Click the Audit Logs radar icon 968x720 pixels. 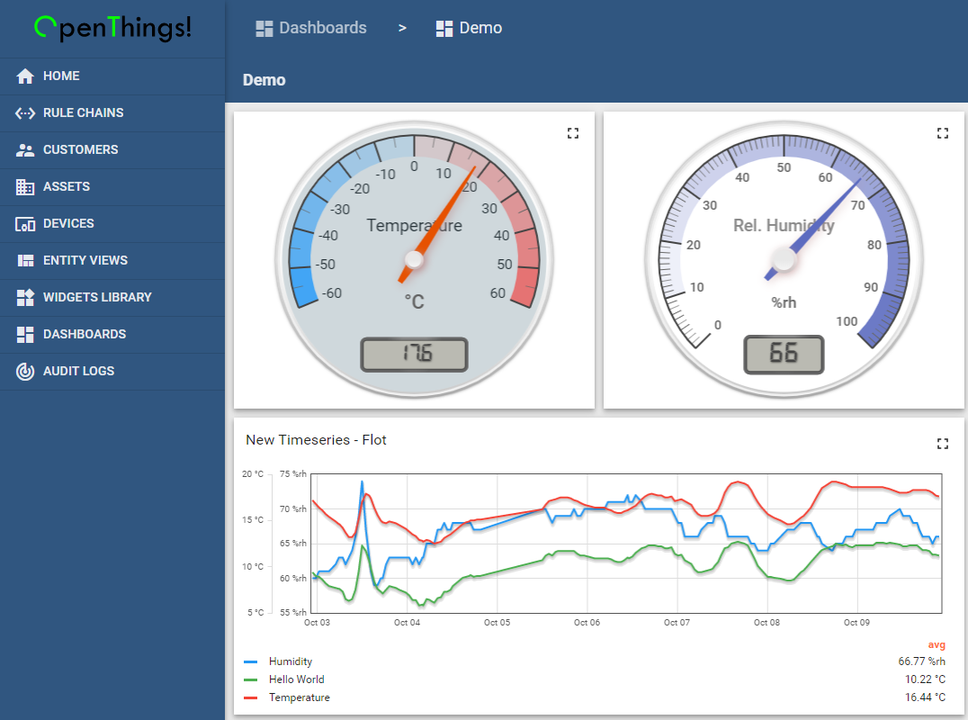[25, 371]
